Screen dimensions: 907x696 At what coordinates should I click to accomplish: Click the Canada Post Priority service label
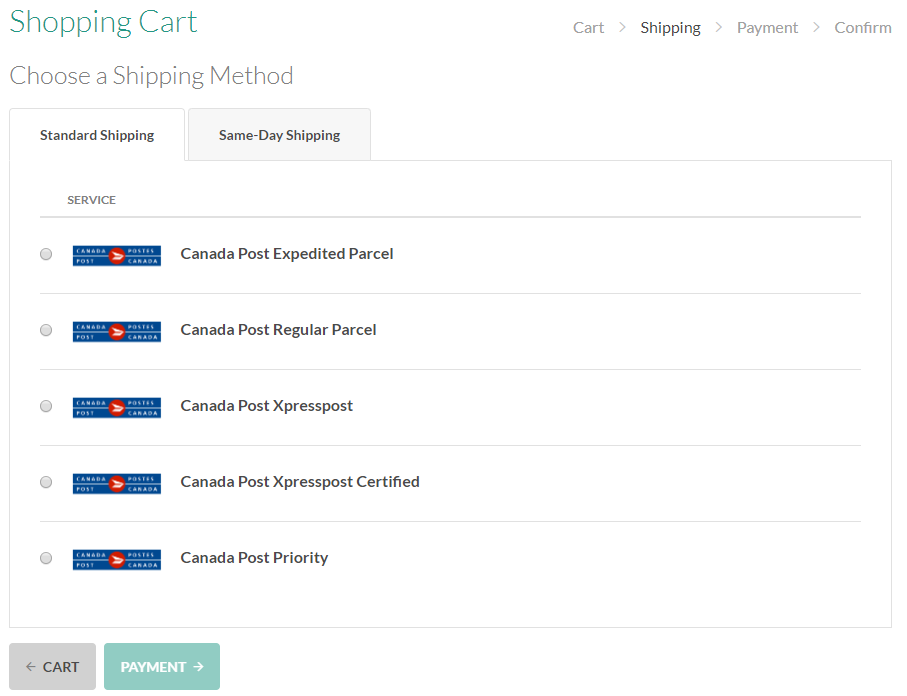tap(254, 558)
